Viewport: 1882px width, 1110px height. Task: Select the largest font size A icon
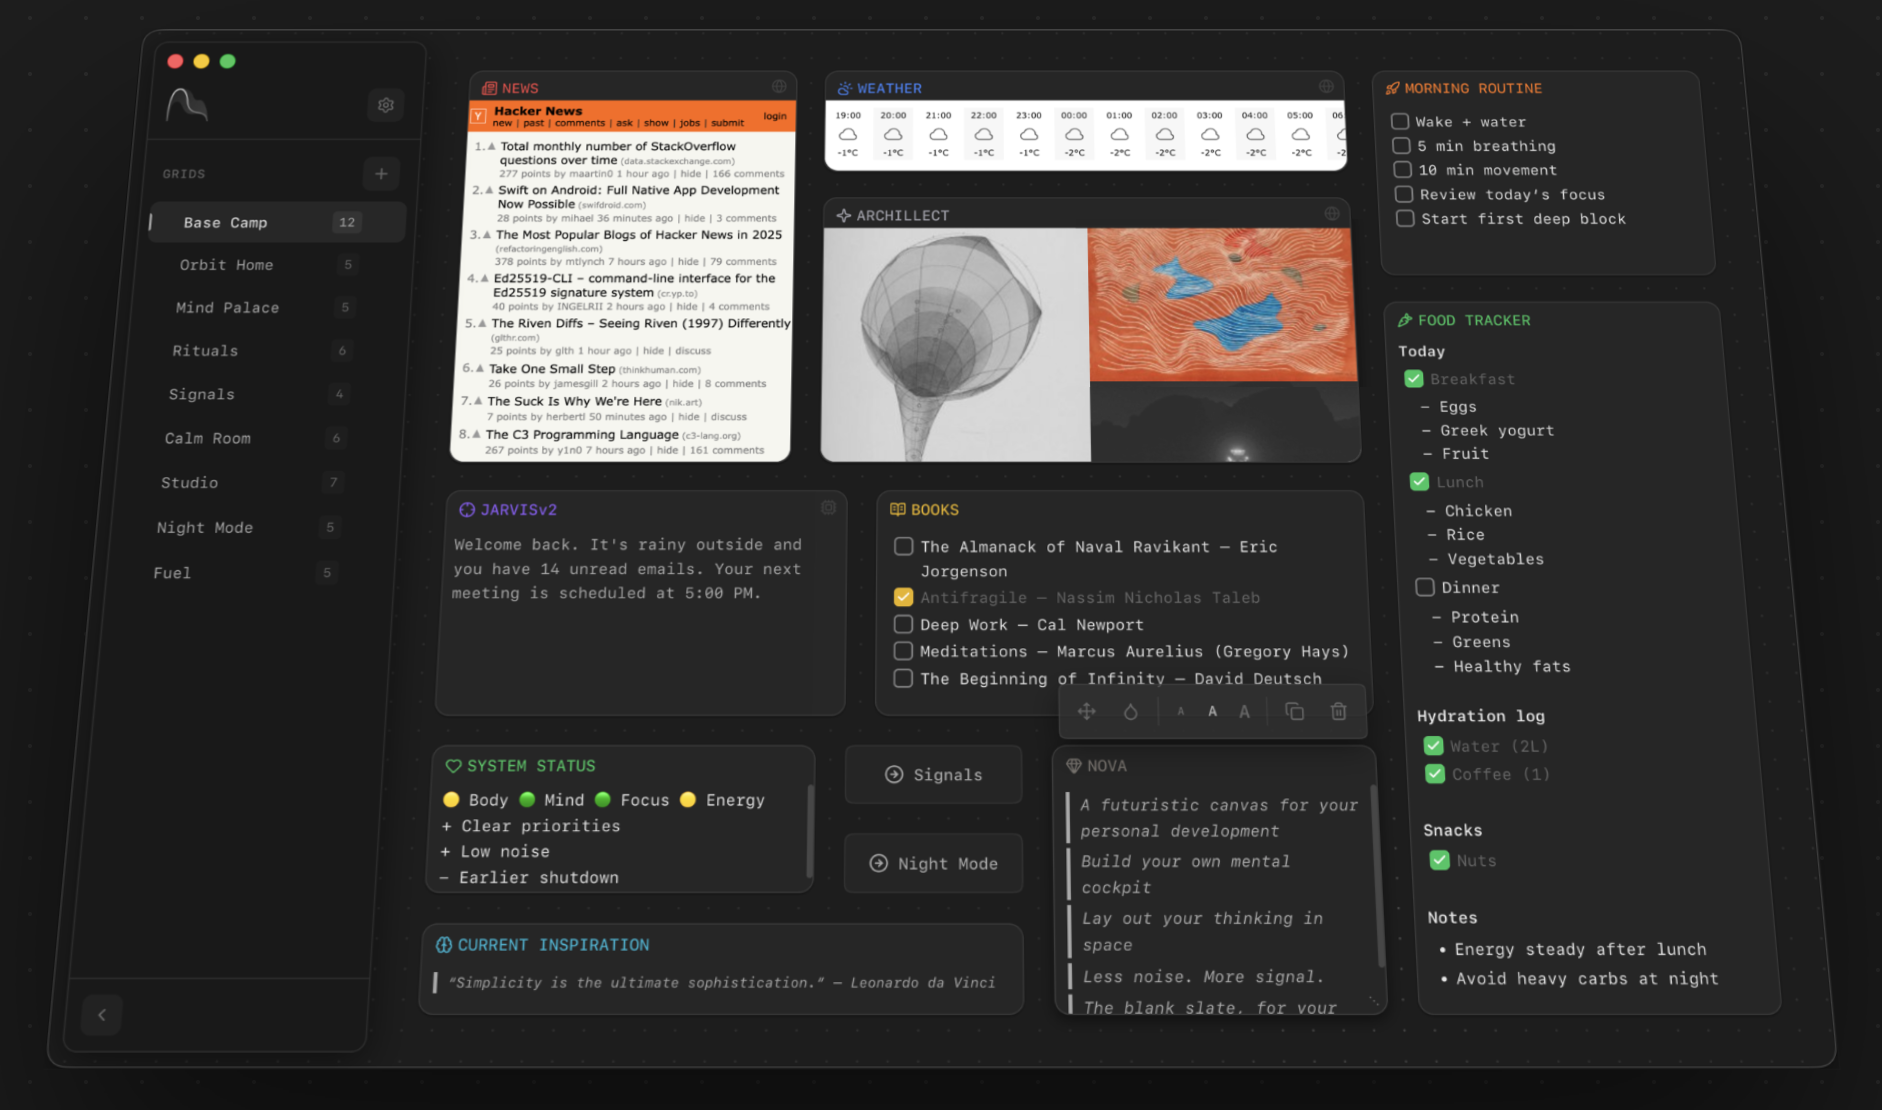click(x=1244, y=711)
